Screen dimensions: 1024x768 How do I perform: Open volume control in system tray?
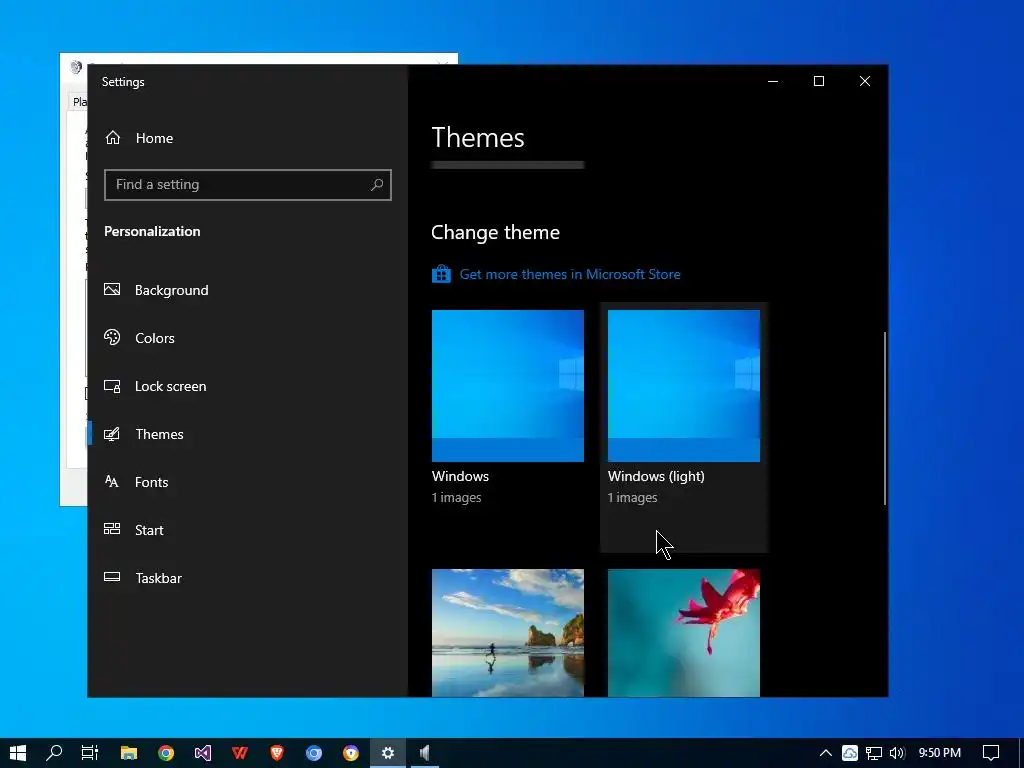point(897,753)
